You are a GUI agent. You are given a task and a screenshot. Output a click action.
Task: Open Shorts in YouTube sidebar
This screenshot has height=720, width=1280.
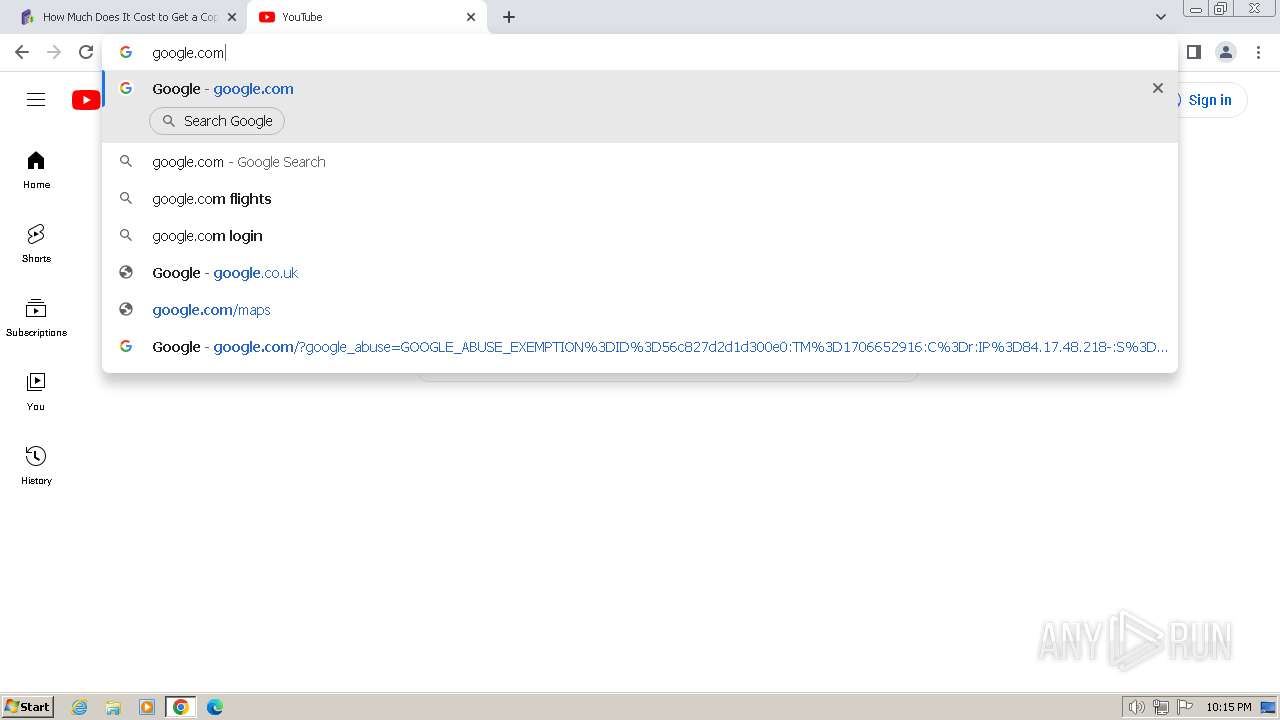36,244
